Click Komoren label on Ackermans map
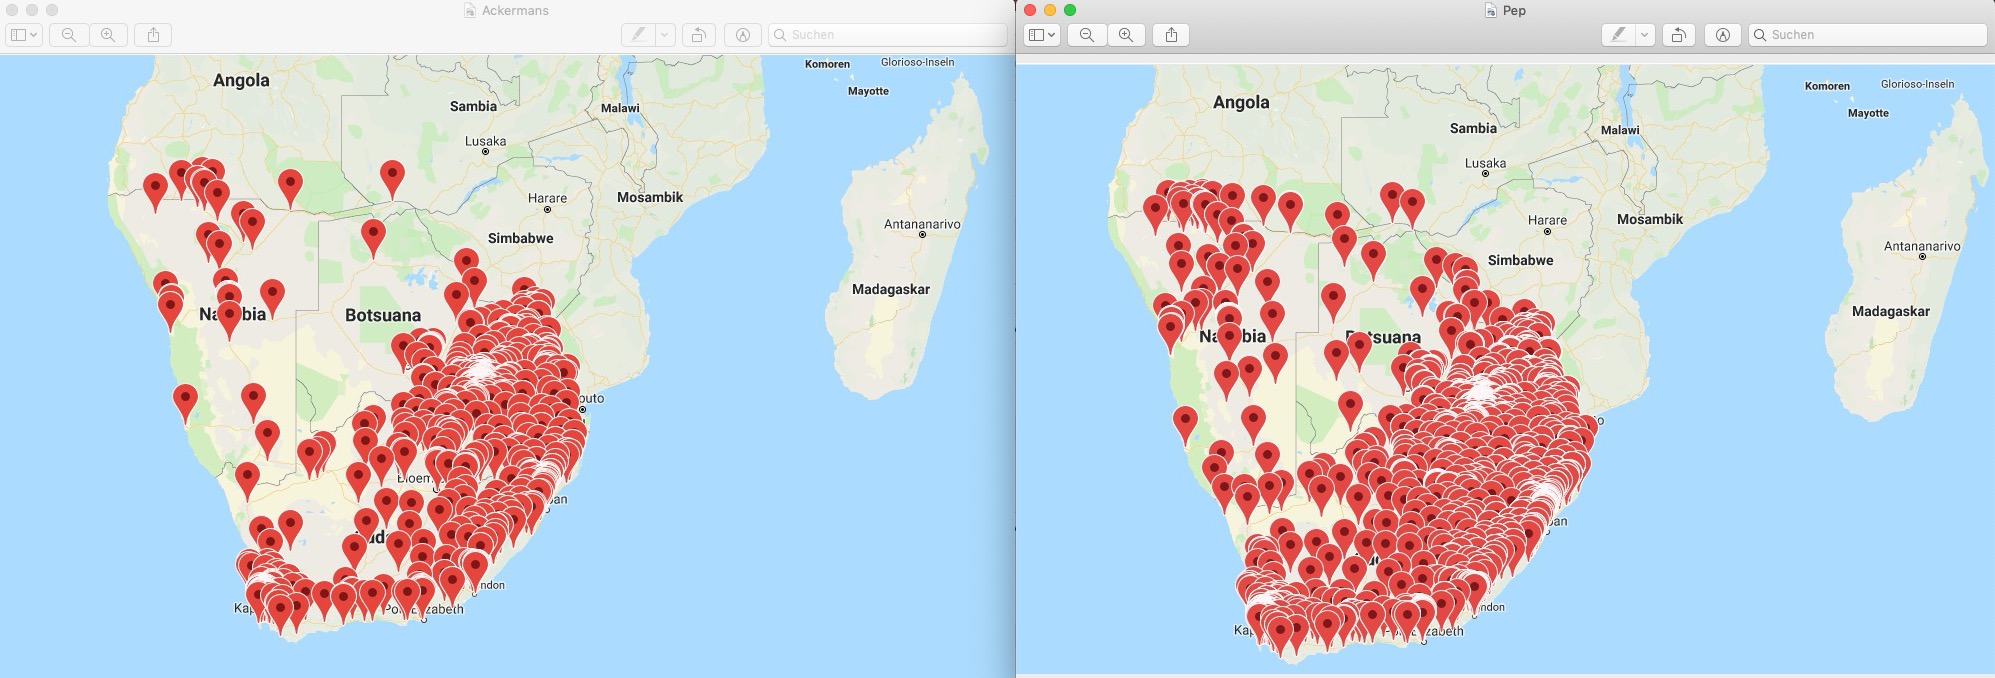This screenshot has width=1995, height=678. (827, 64)
